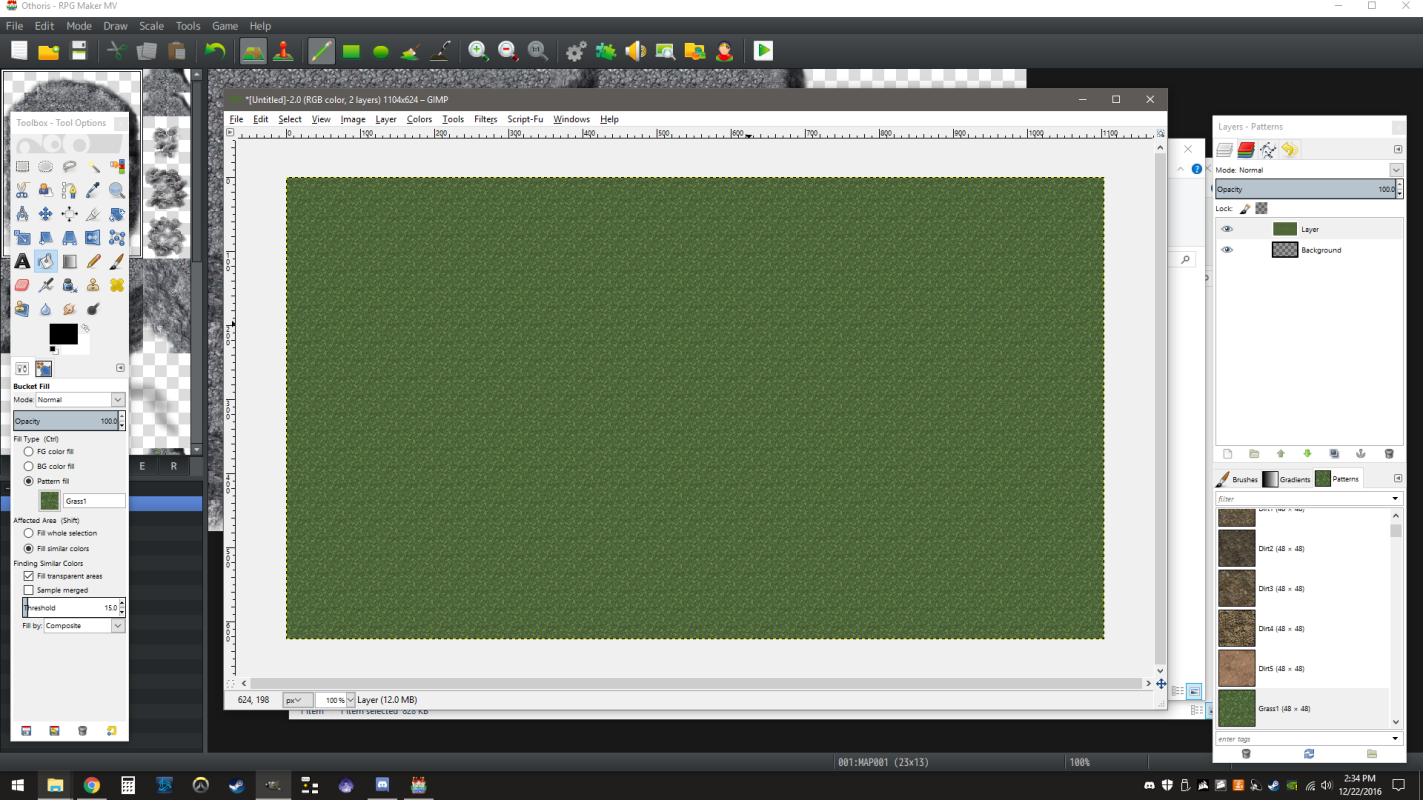Expand the patterns filter dropdown

click(x=1396, y=498)
